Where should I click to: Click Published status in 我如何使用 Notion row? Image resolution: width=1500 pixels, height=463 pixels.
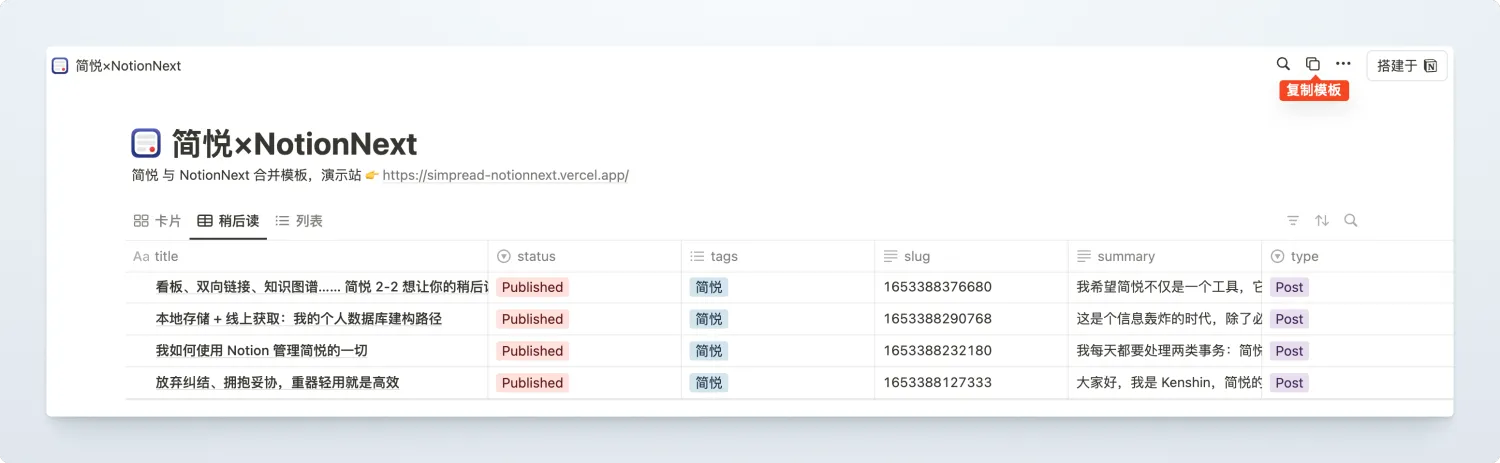pos(532,351)
